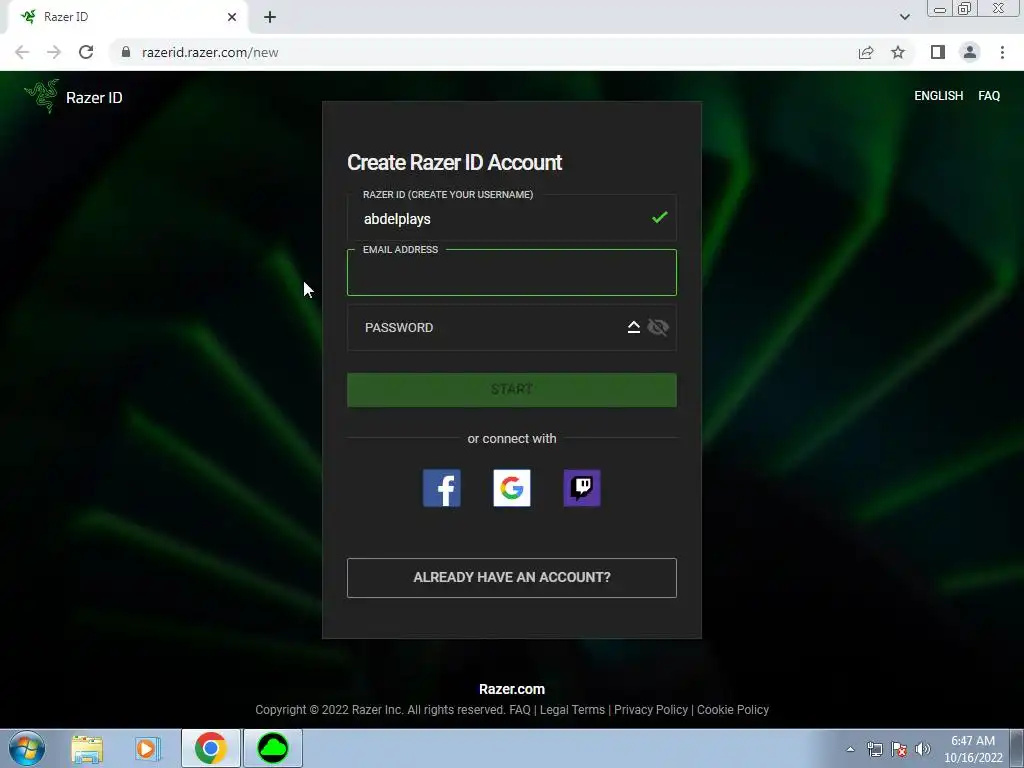Open the Legal Terms link
Image resolution: width=1024 pixels, height=768 pixels.
572,710
